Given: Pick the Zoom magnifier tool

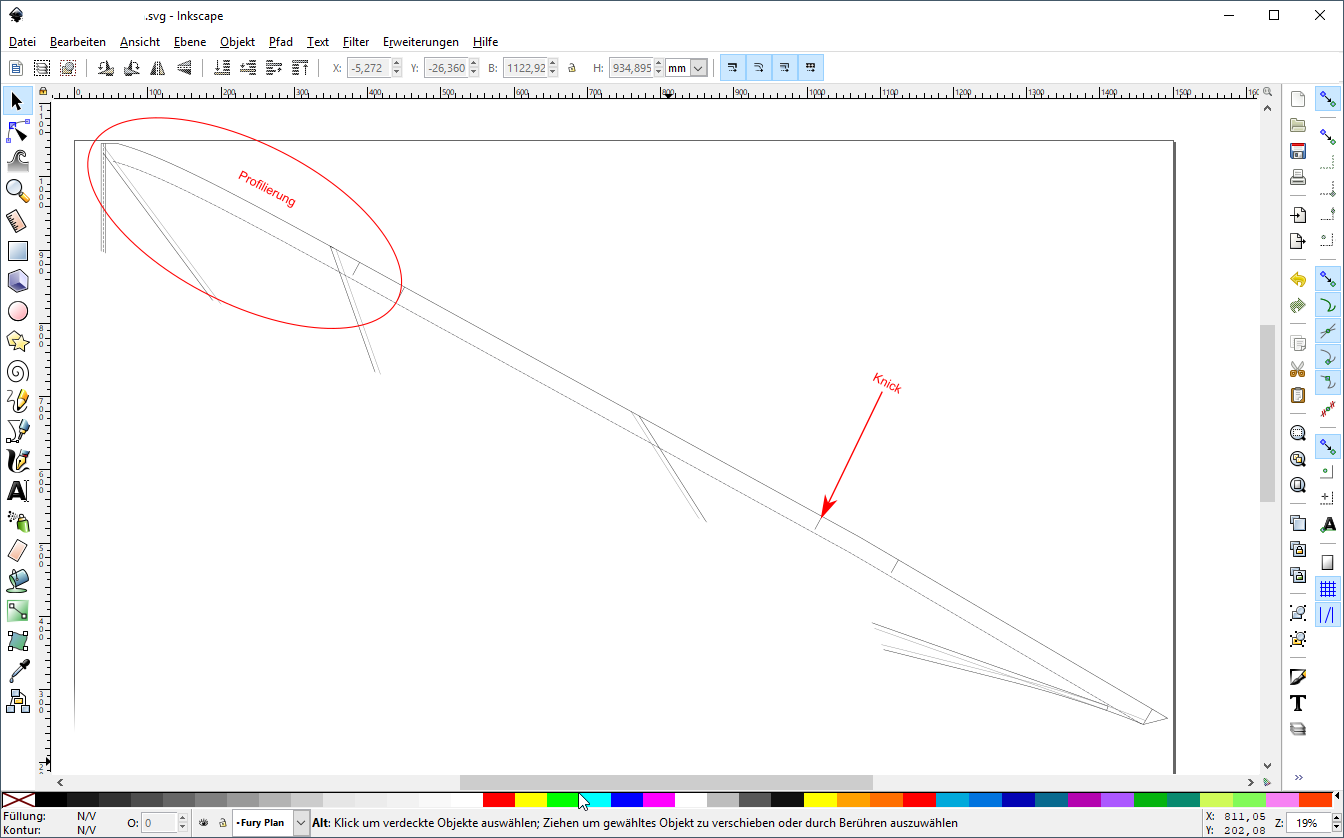Looking at the screenshot, I should coord(18,190).
